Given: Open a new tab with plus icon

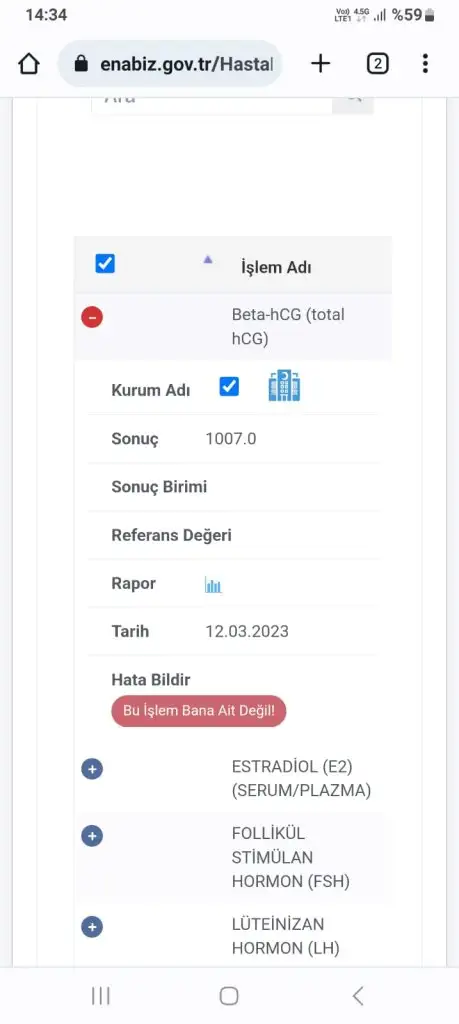Looking at the screenshot, I should (320, 63).
